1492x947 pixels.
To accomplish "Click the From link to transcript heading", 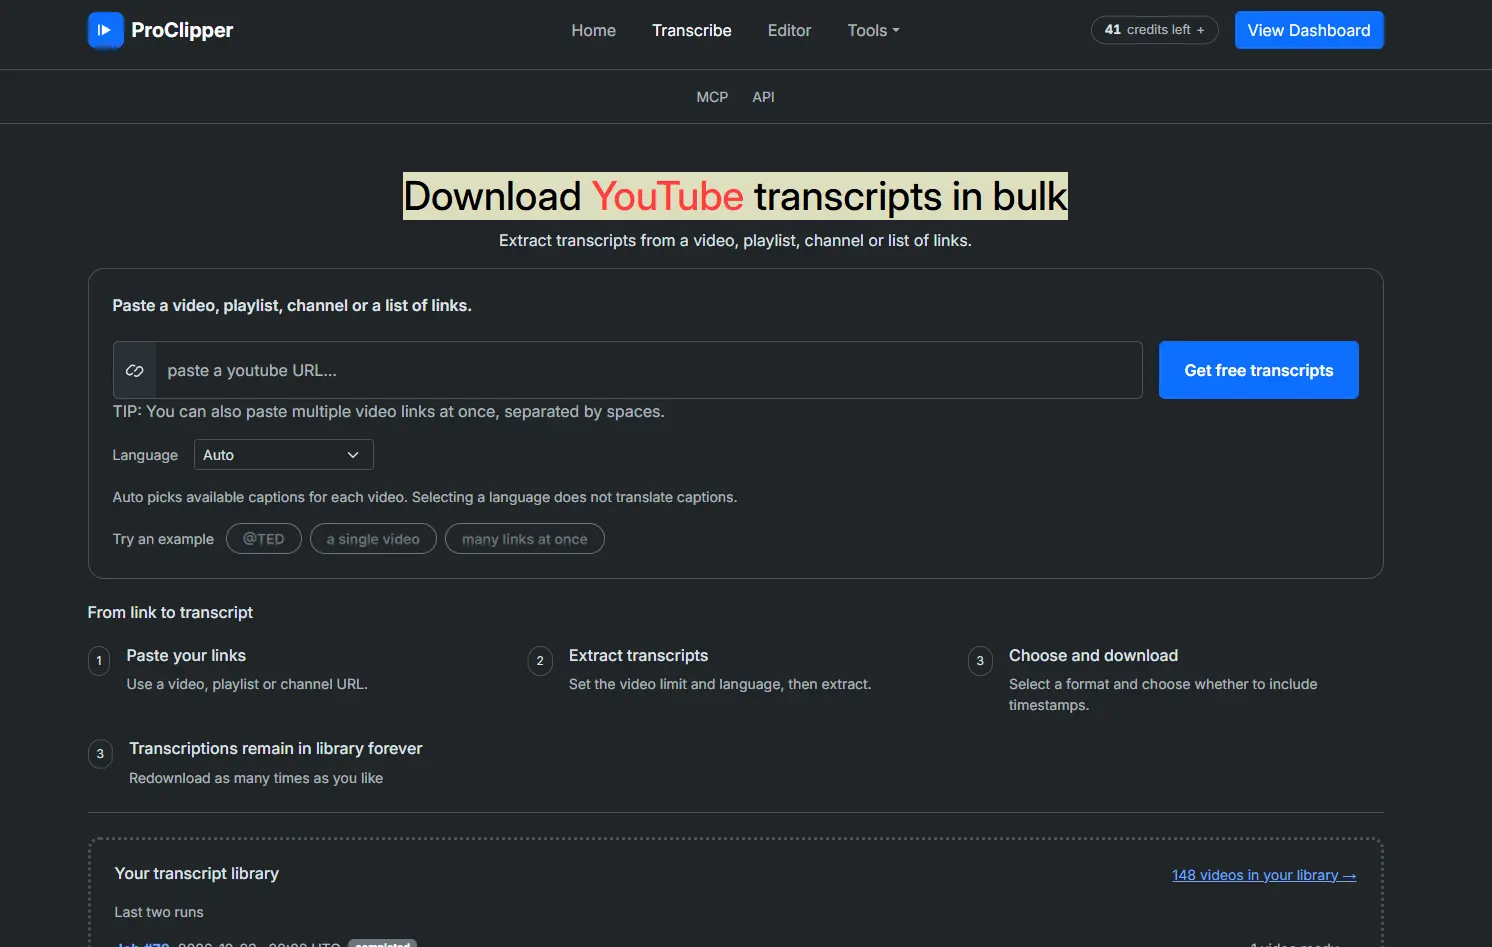I will click(x=170, y=612).
